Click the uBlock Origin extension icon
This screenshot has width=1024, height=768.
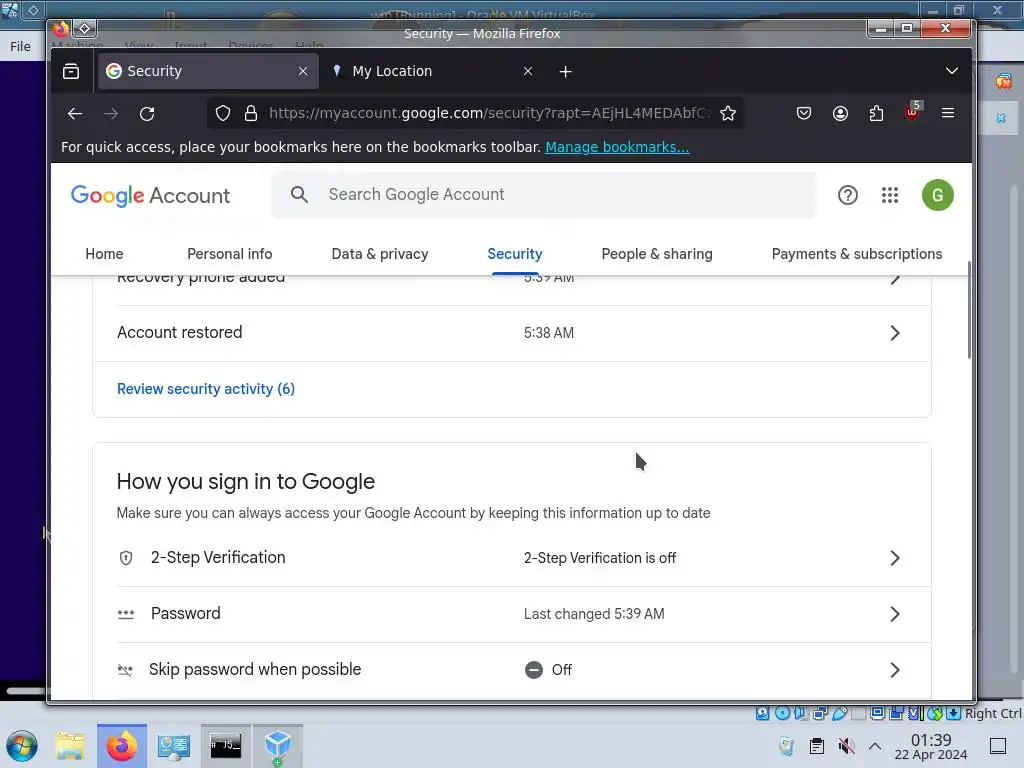tap(912, 112)
